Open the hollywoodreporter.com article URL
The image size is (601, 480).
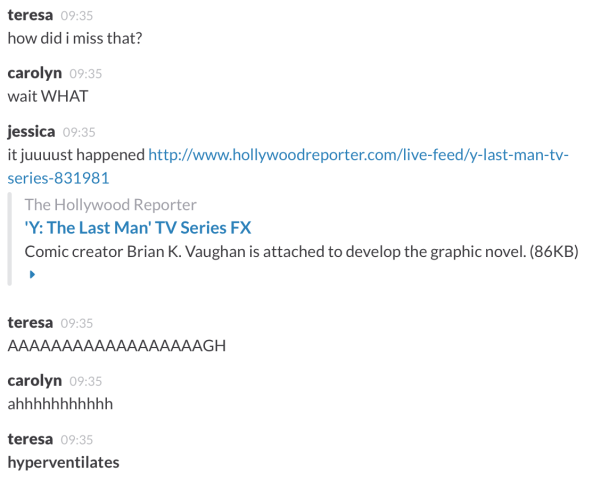288,166
